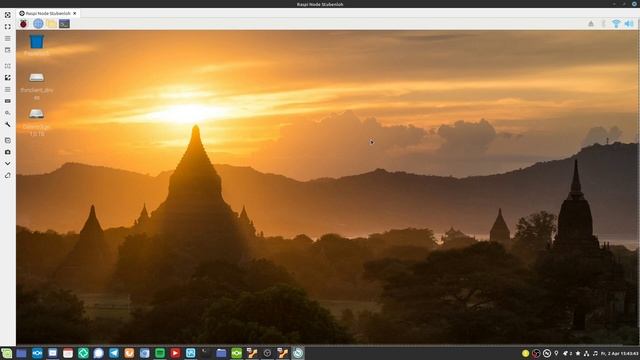Image resolution: width=640 pixels, height=360 pixels.
Task: Select the wastebasket icon on remote desktop
Action: click(x=36, y=41)
